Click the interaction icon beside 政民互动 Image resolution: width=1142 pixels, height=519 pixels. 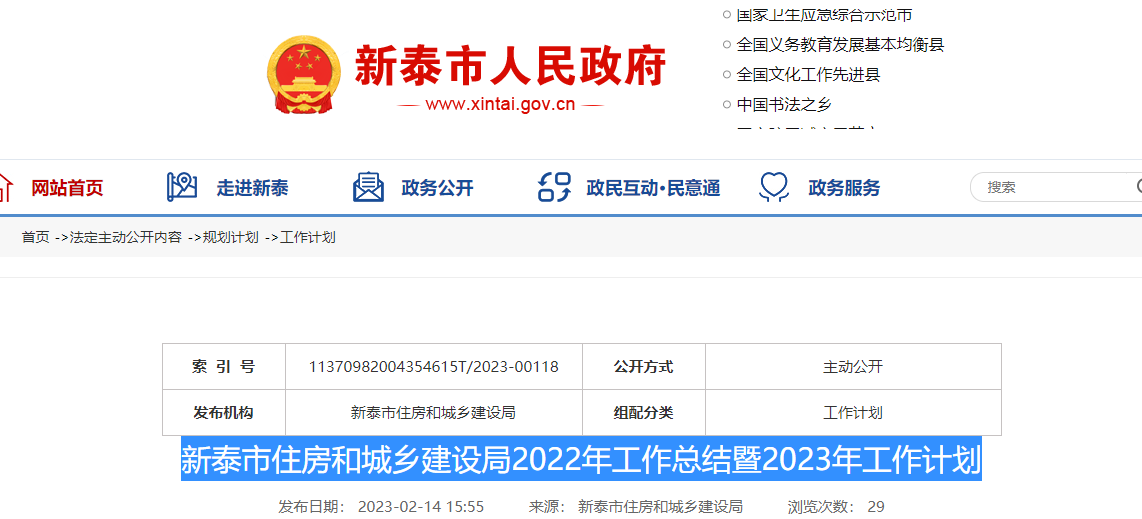coord(554,187)
